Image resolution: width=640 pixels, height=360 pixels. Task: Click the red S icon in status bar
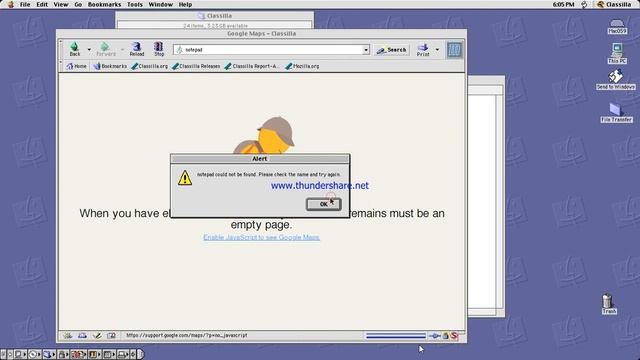coord(454,336)
